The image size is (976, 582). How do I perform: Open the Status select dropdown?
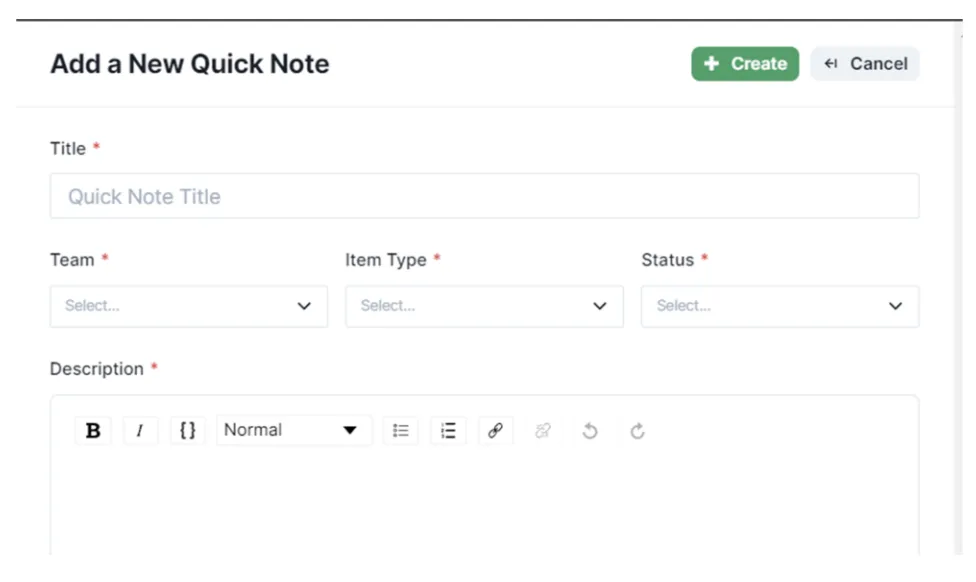tap(780, 306)
